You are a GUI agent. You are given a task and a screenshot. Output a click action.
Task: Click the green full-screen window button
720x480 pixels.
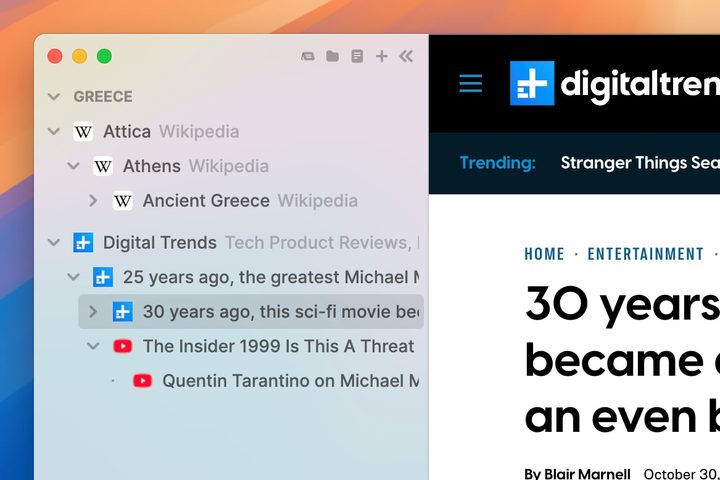pyautogui.click(x=104, y=56)
